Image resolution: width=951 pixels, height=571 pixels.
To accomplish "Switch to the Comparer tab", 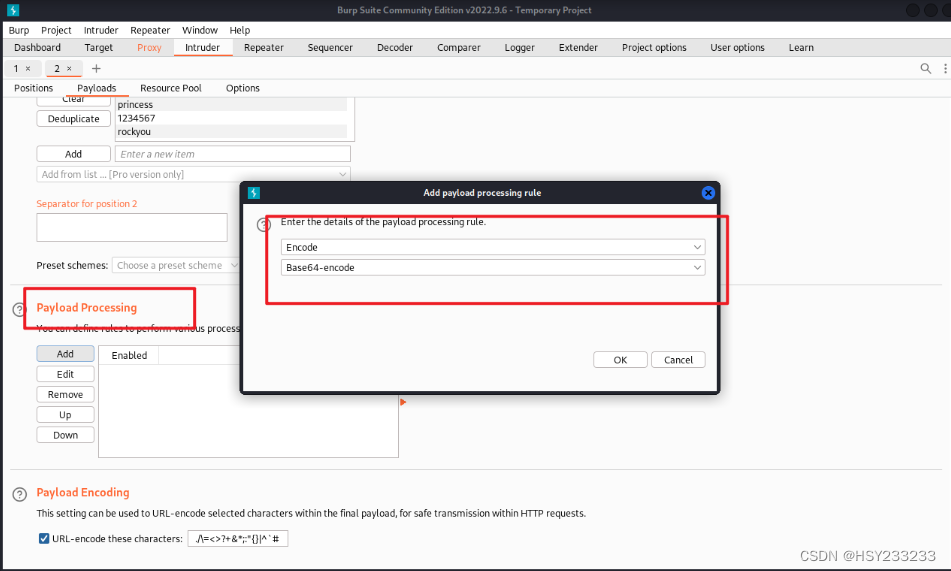I will (x=459, y=47).
